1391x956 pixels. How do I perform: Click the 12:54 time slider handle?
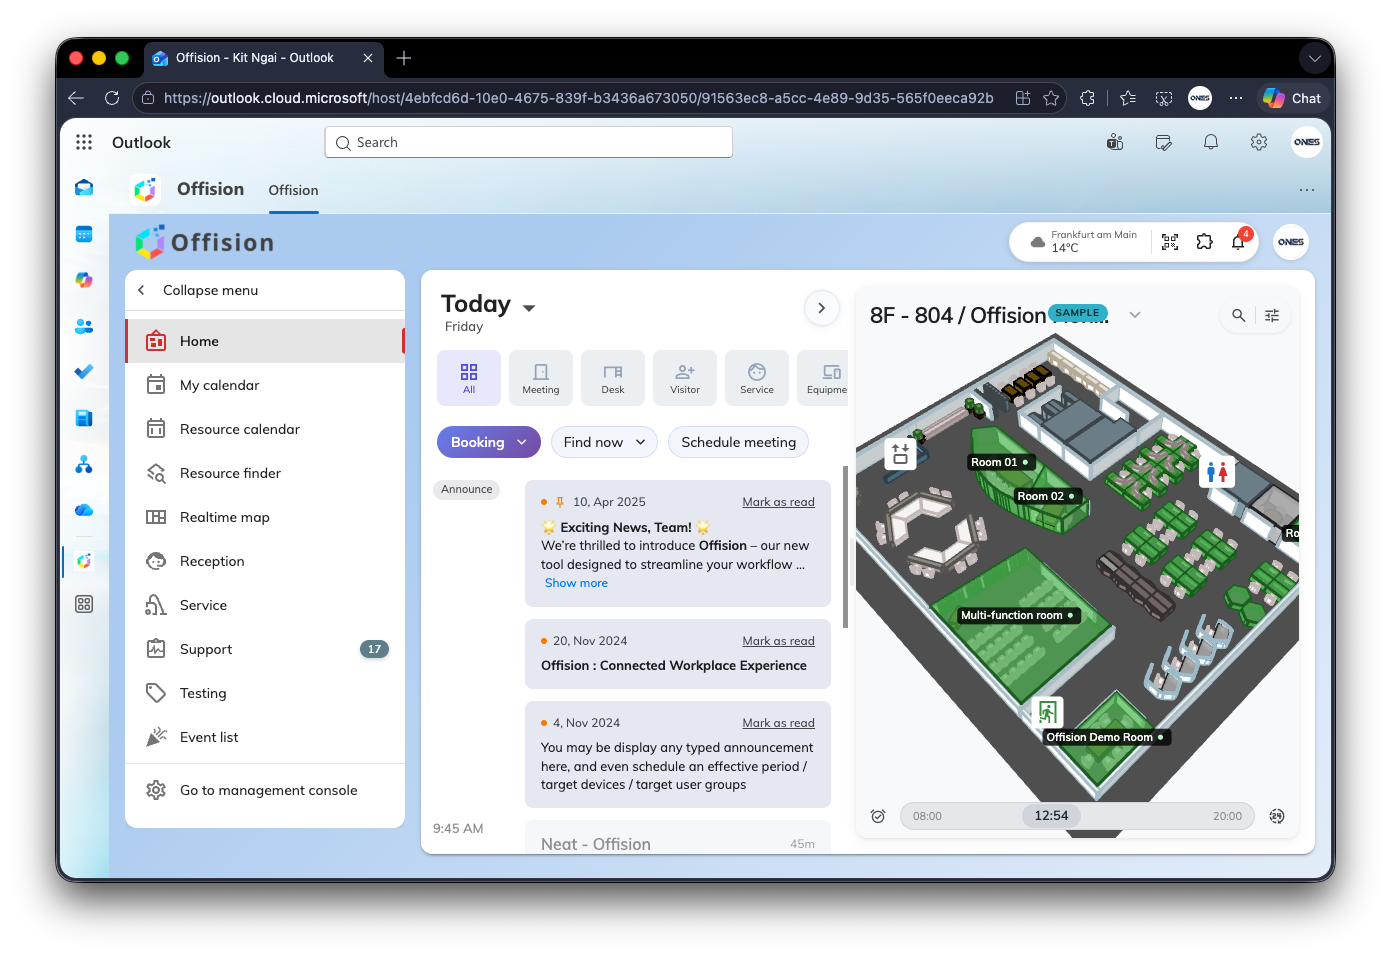(x=1051, y=816)
